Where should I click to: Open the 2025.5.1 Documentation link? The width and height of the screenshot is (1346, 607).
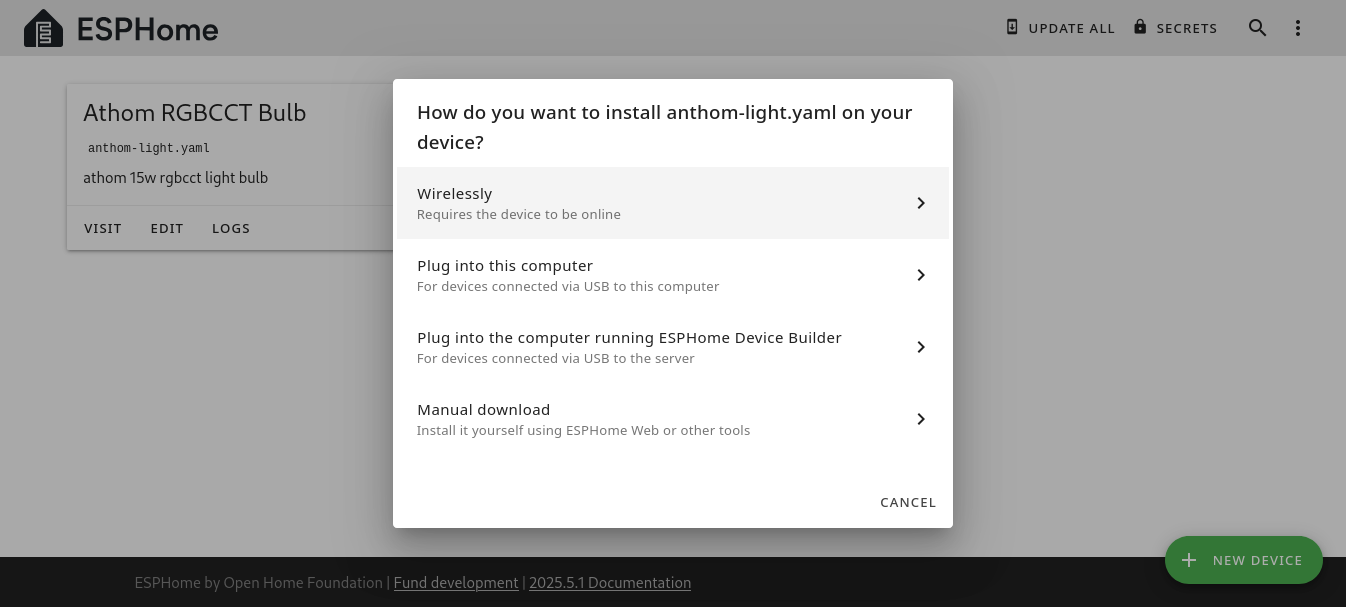point(610,582)
